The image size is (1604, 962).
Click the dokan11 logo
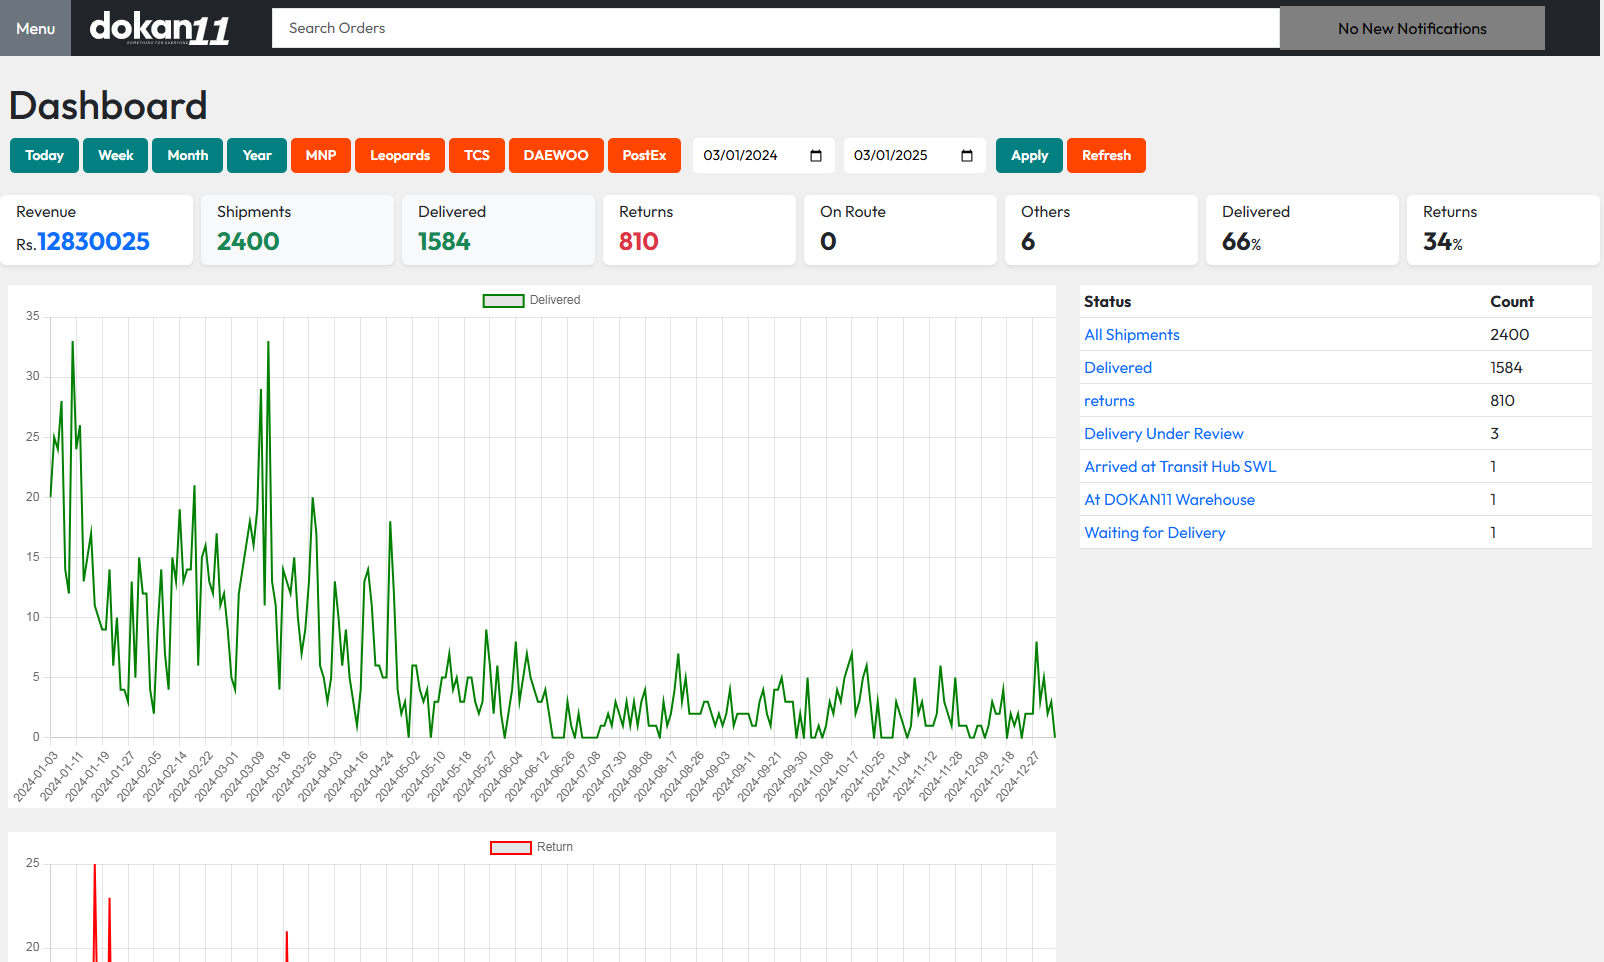tap(160, 28)
